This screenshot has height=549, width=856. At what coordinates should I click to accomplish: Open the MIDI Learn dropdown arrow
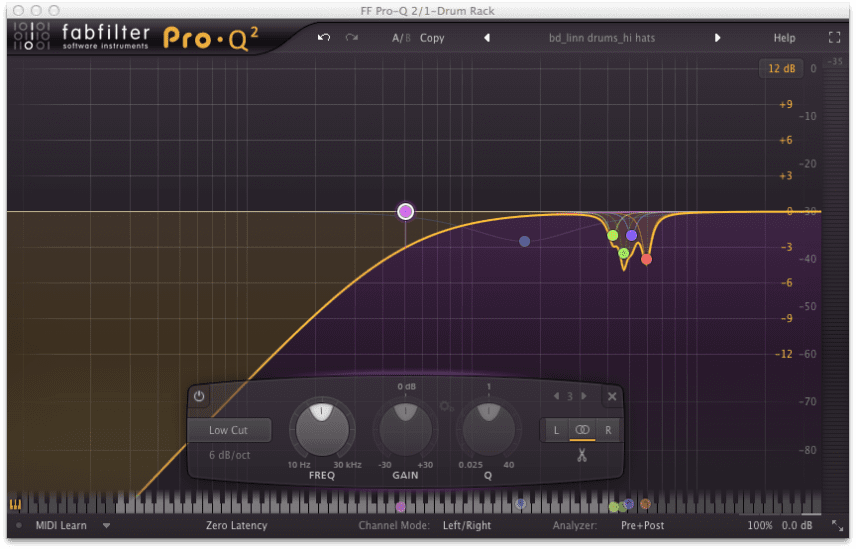[x=106, y=526]
